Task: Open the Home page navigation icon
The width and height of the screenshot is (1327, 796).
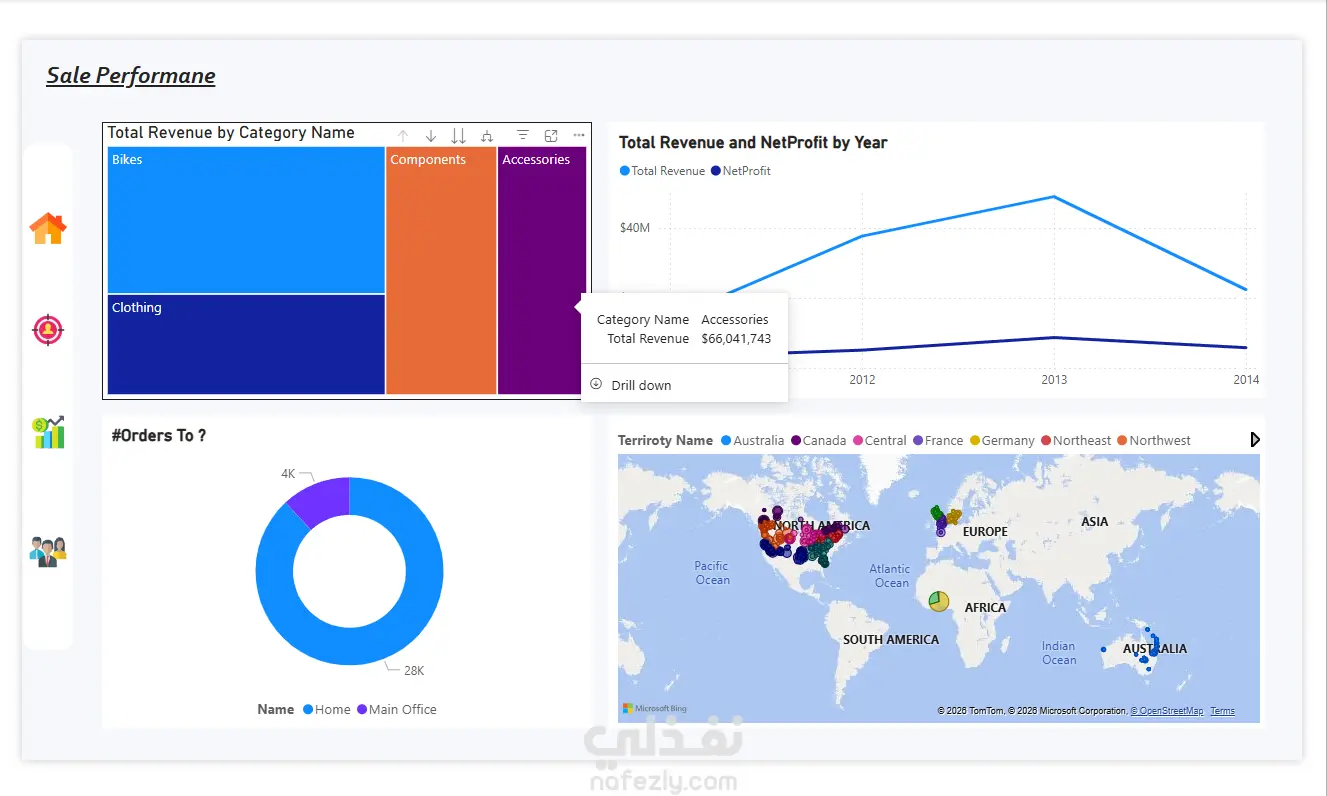Action: [x=48, y=228]
